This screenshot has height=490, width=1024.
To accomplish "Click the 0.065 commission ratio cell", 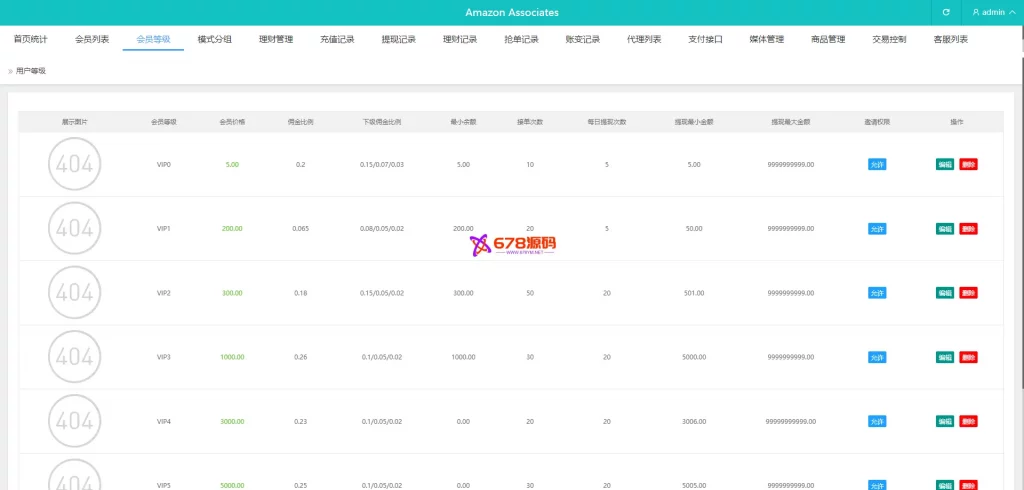I will click(300, 229).
